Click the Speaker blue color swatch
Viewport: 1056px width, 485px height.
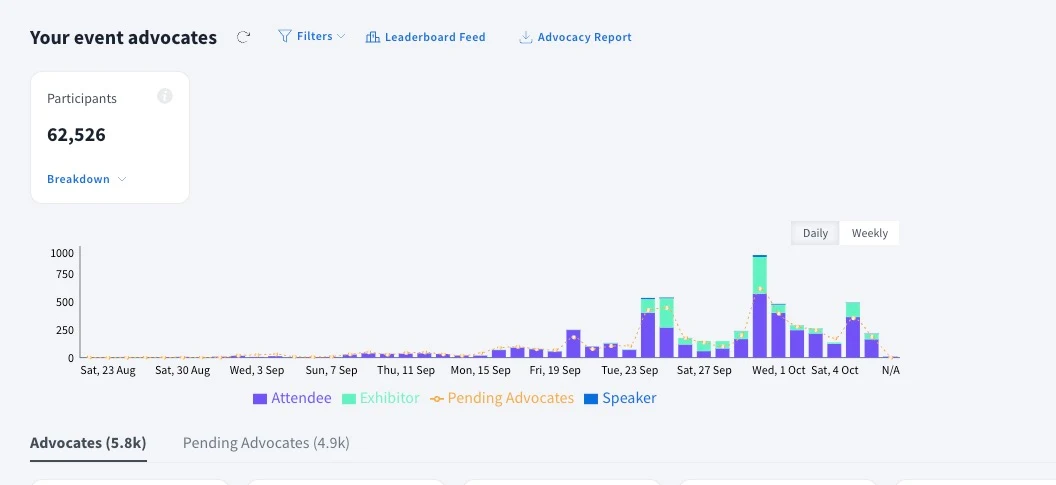click(590, 398)
